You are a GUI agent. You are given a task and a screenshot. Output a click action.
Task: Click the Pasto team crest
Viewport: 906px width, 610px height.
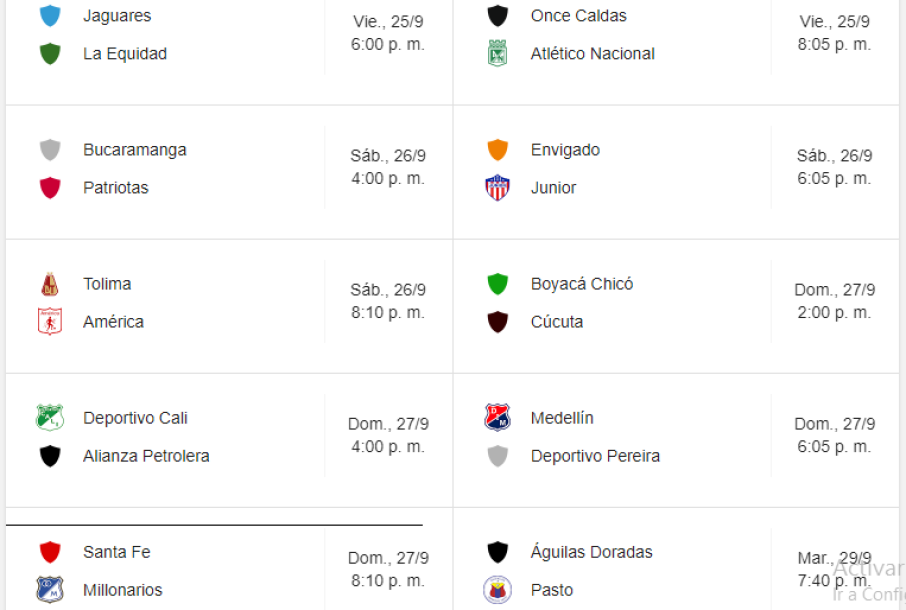[497, 590]
